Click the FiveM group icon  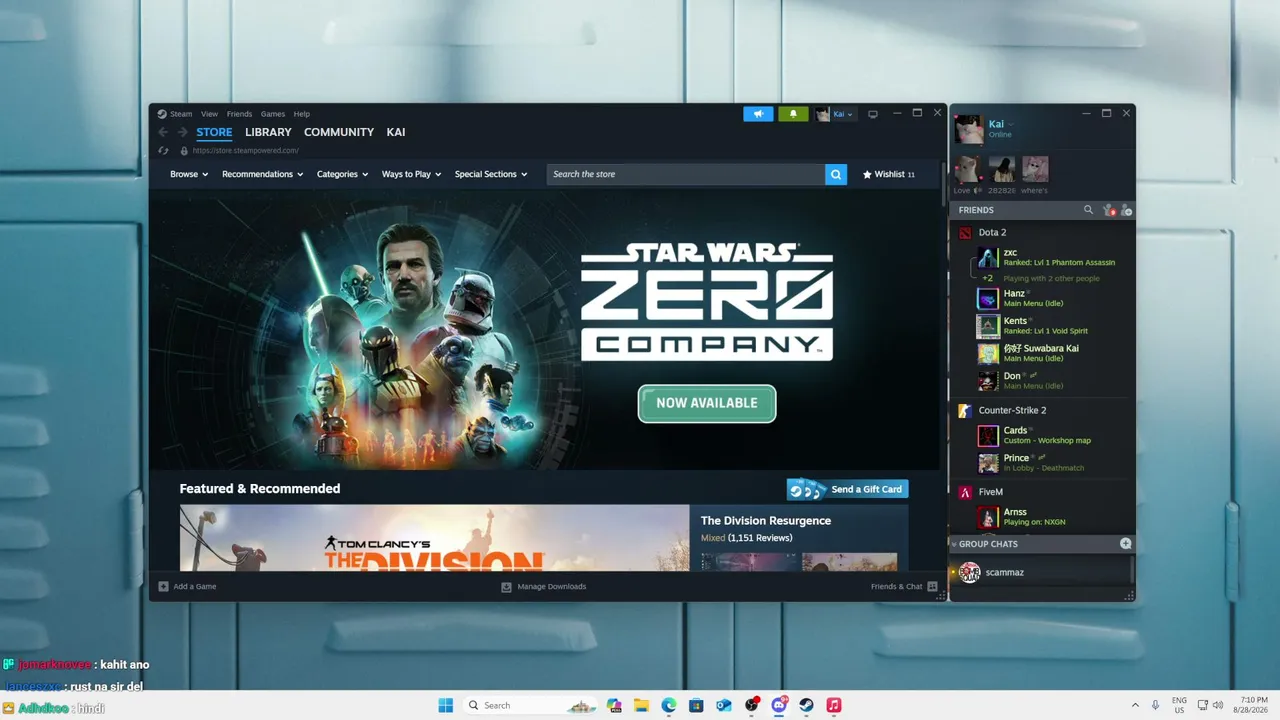click(965, 492)
